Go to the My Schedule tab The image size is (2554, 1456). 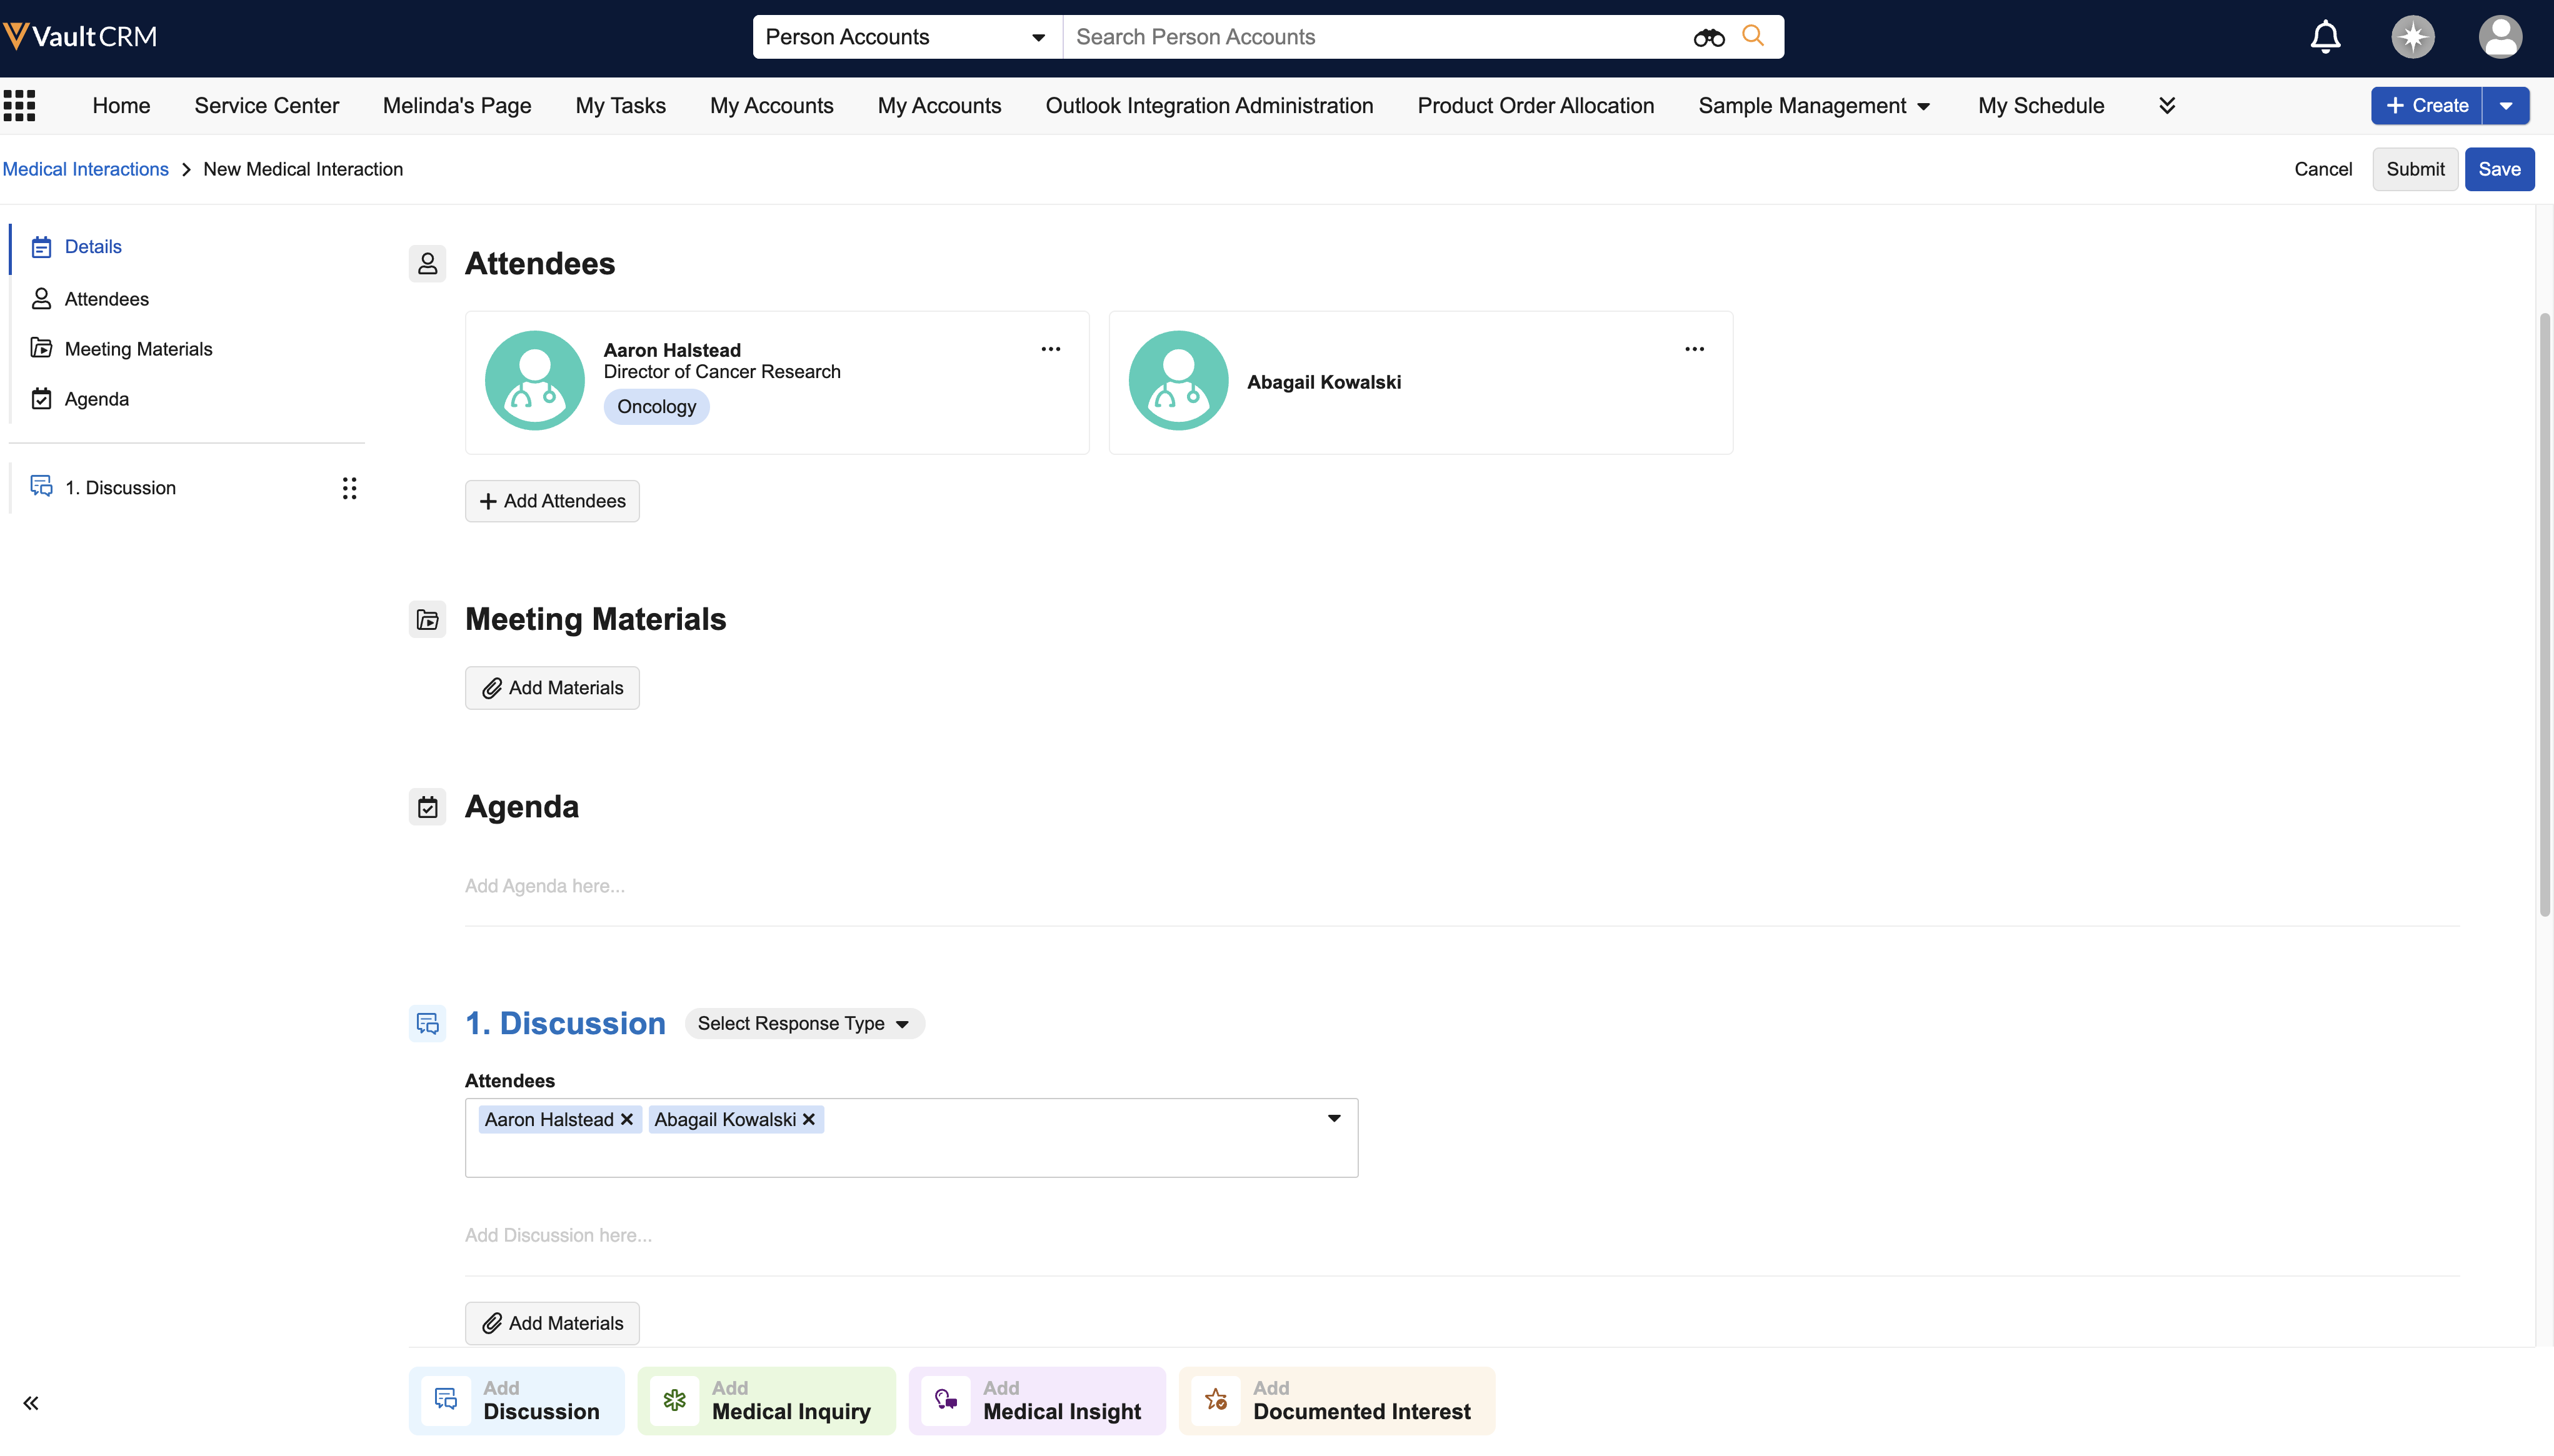tap(2040, 105)
